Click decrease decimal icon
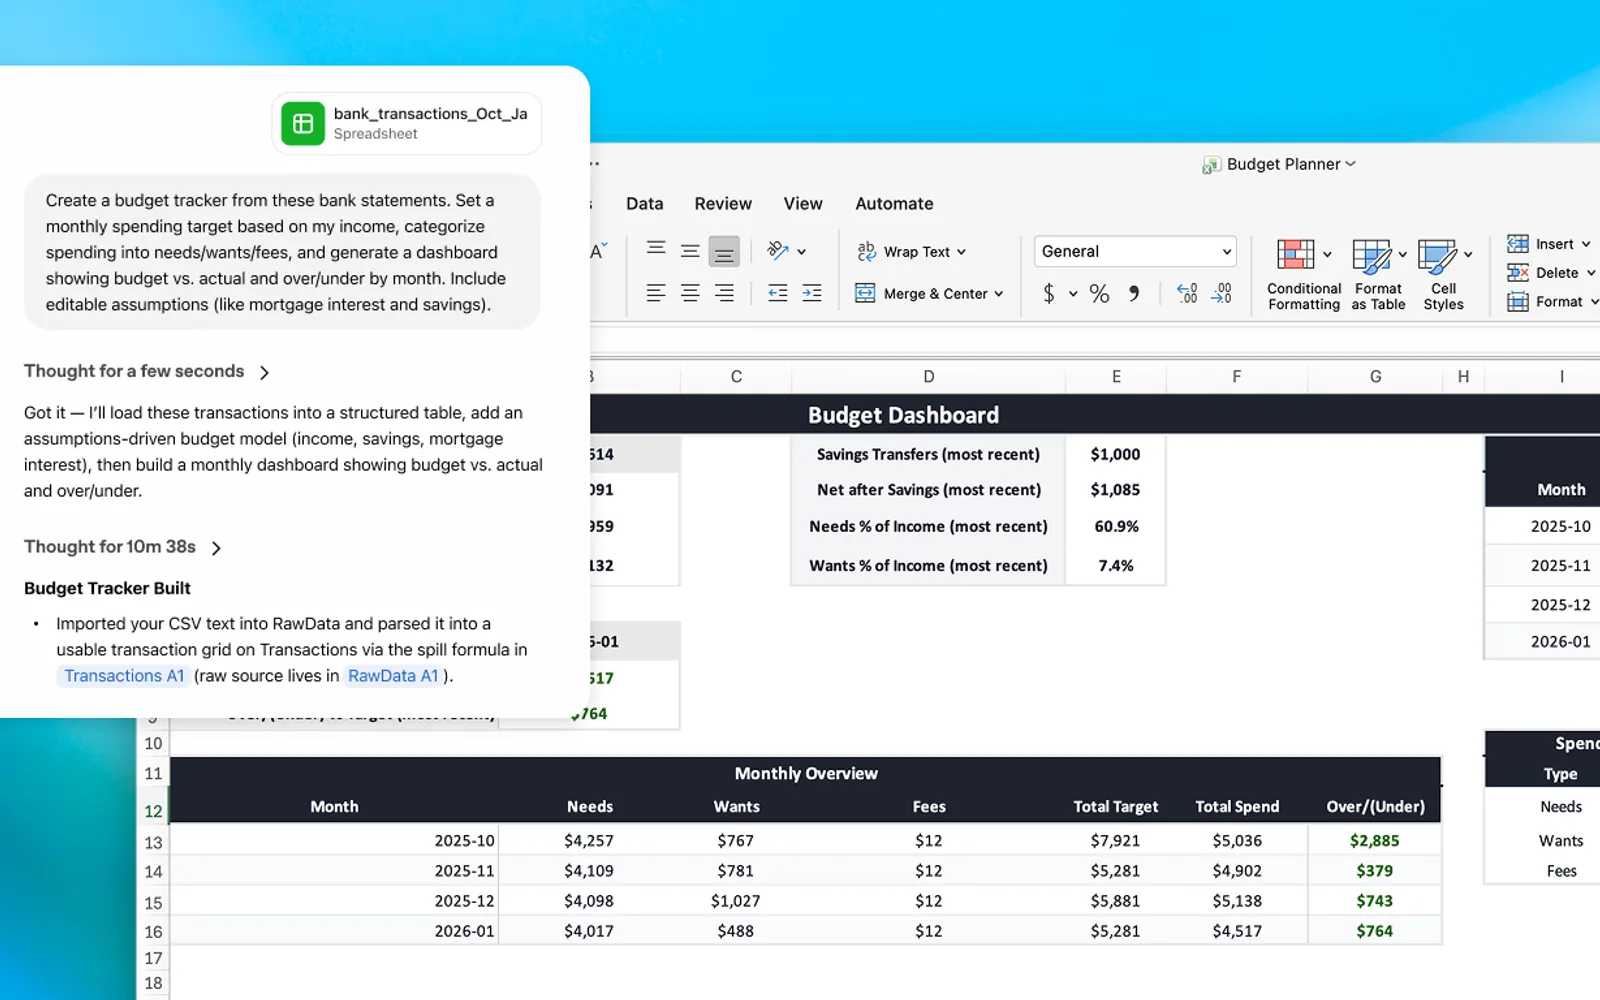 1222,293
